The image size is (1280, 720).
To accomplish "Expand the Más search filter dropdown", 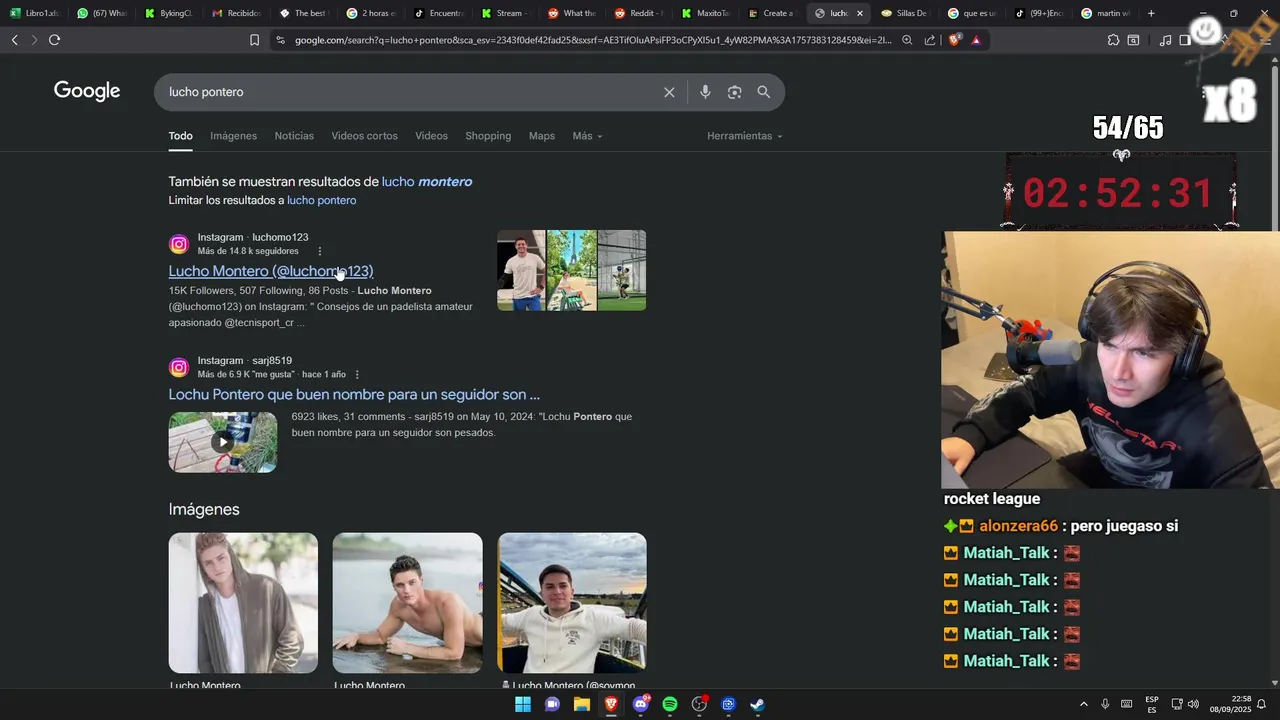I will tap(587, 136).
